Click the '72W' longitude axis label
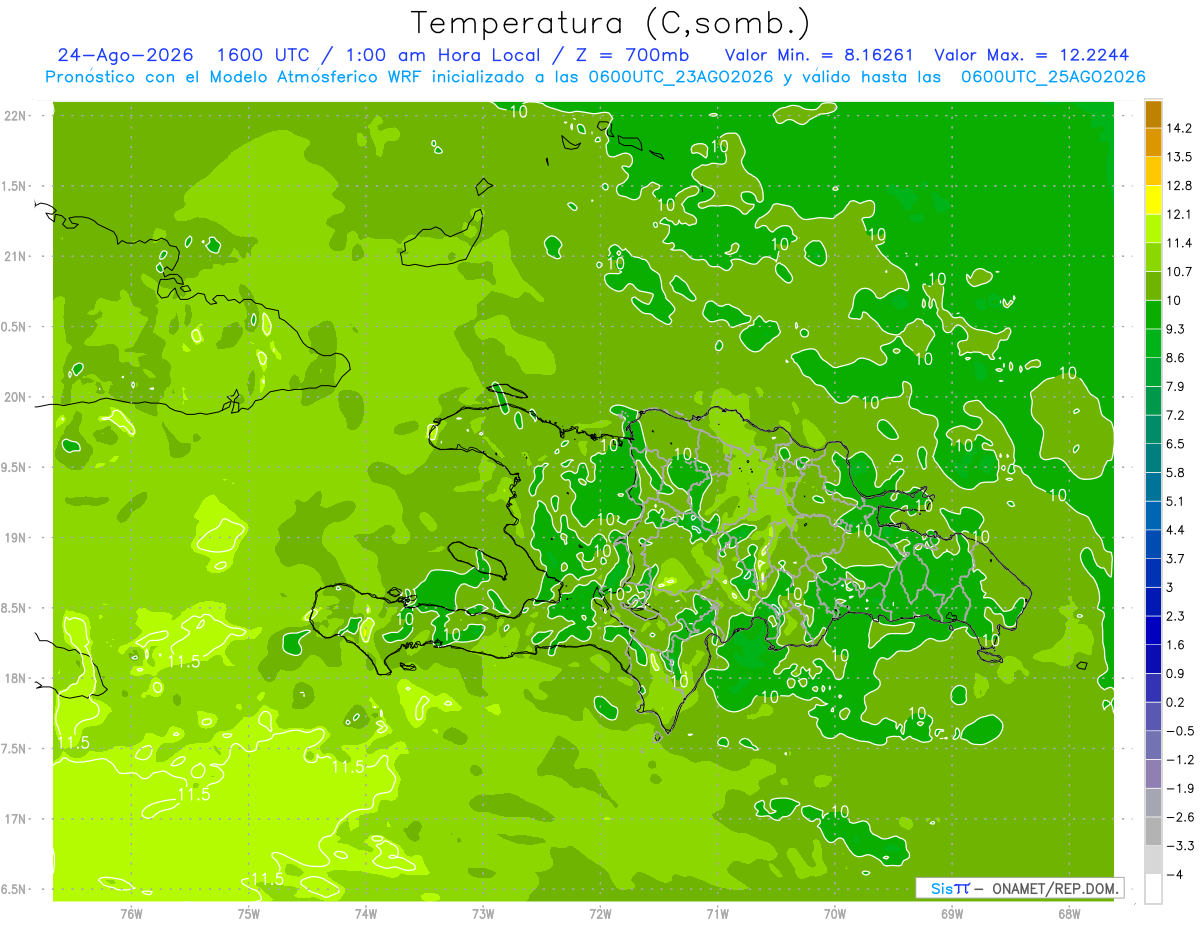 pos(600,913)
